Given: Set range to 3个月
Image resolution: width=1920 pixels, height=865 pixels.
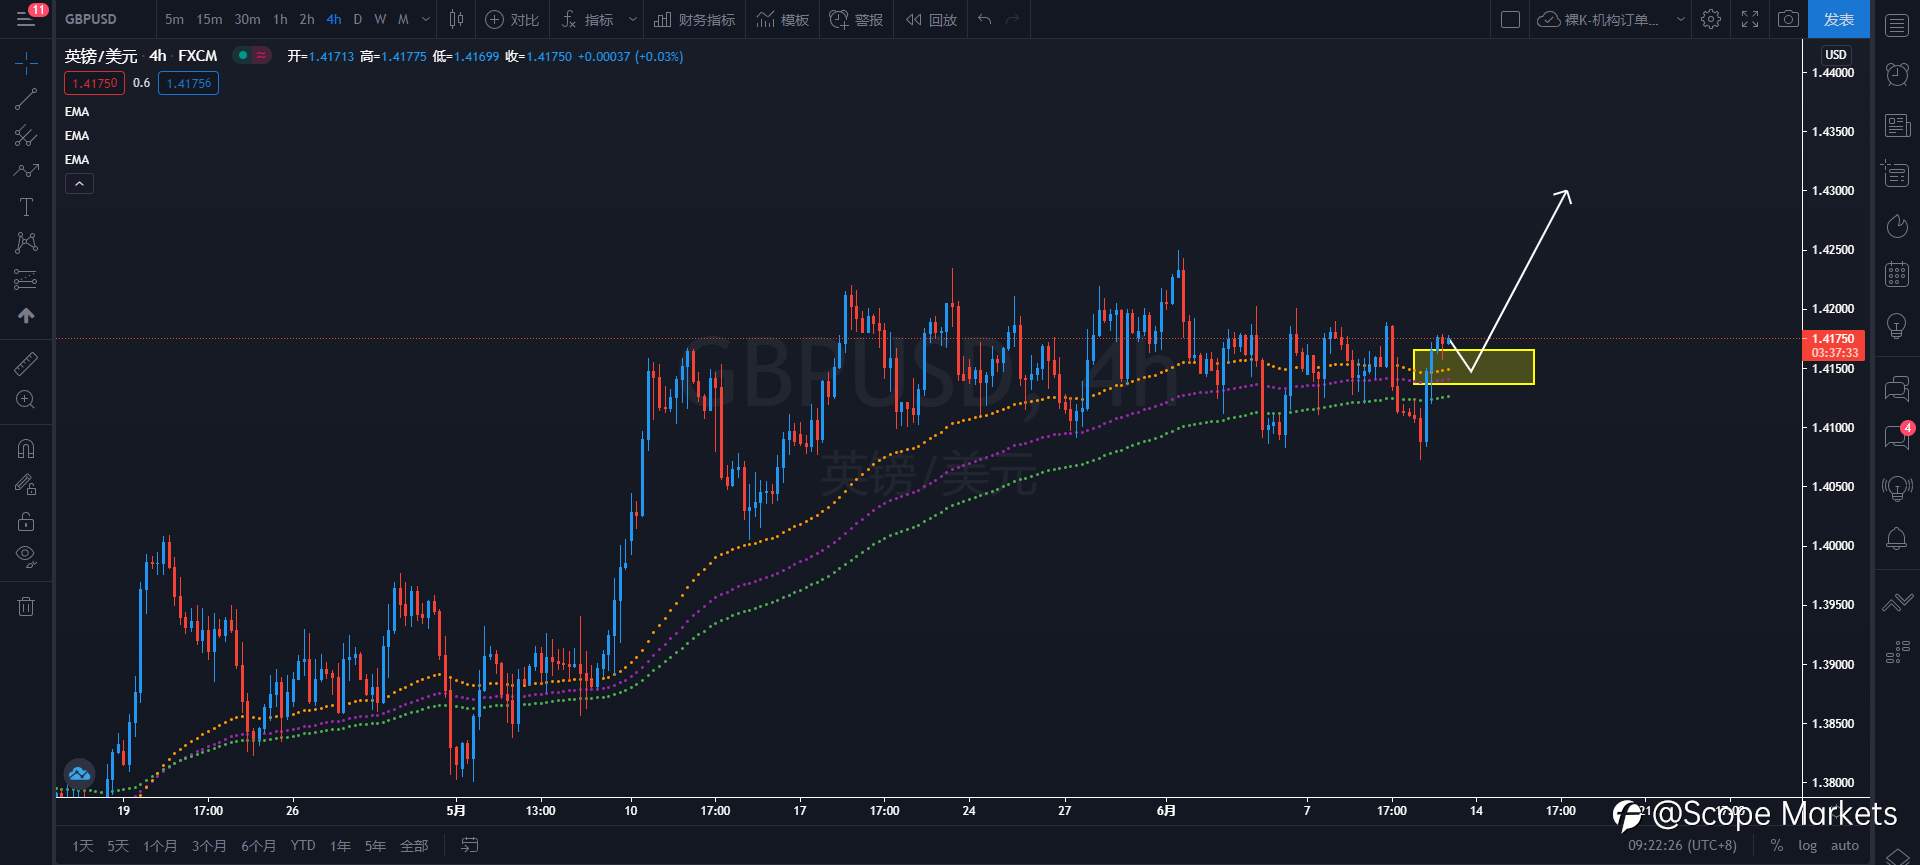Looking at the screenshot, I should [209, 846].
